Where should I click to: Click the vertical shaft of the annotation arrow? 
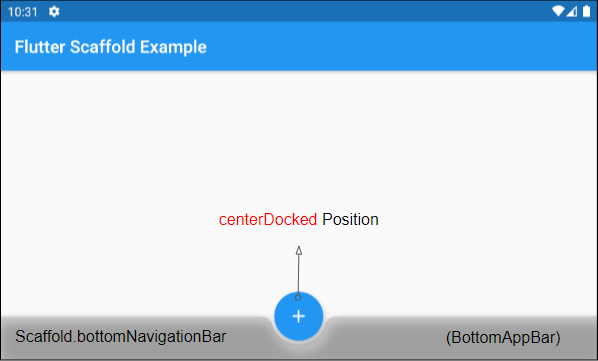[299, 274]
